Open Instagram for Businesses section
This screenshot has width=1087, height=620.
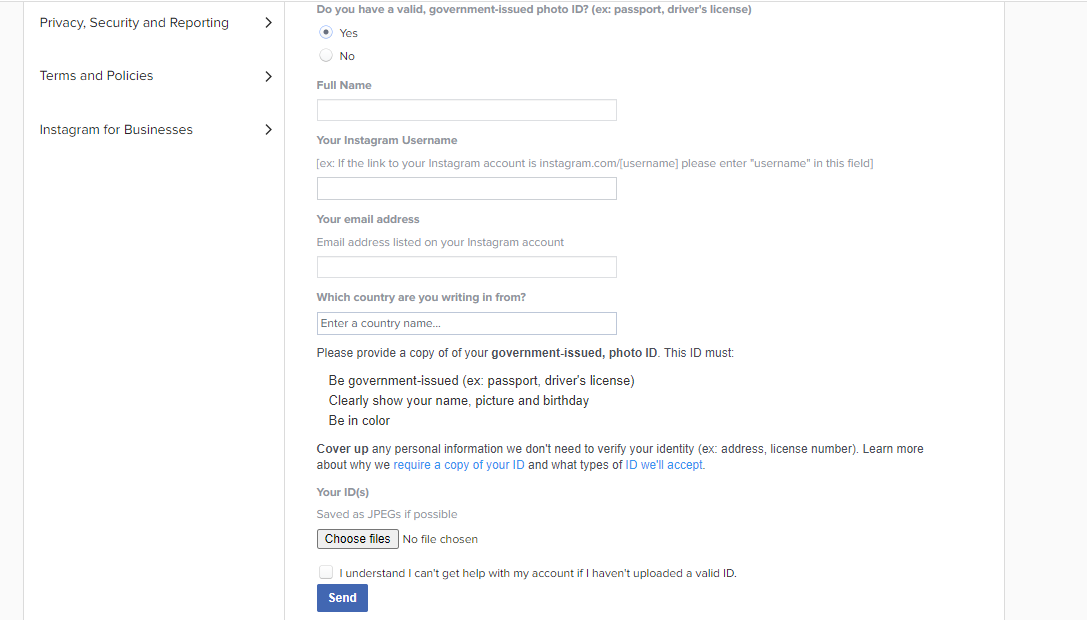click(116, 130)
